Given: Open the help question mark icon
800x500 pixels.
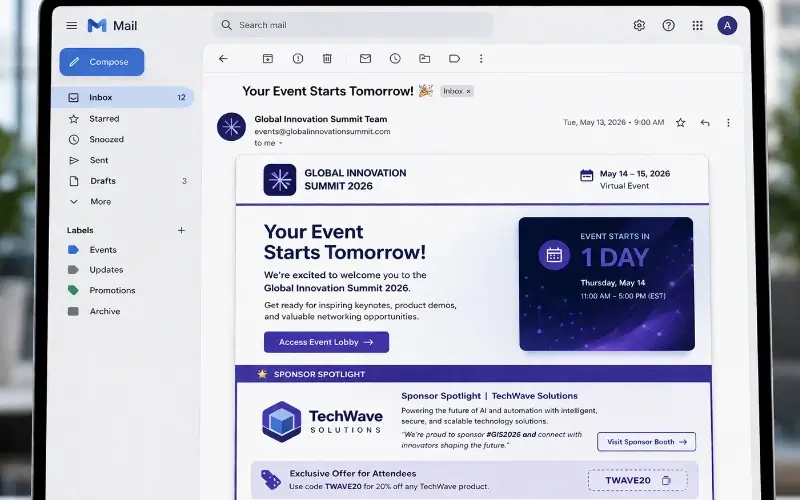Looking at the screenshot, I should (668, 25).
